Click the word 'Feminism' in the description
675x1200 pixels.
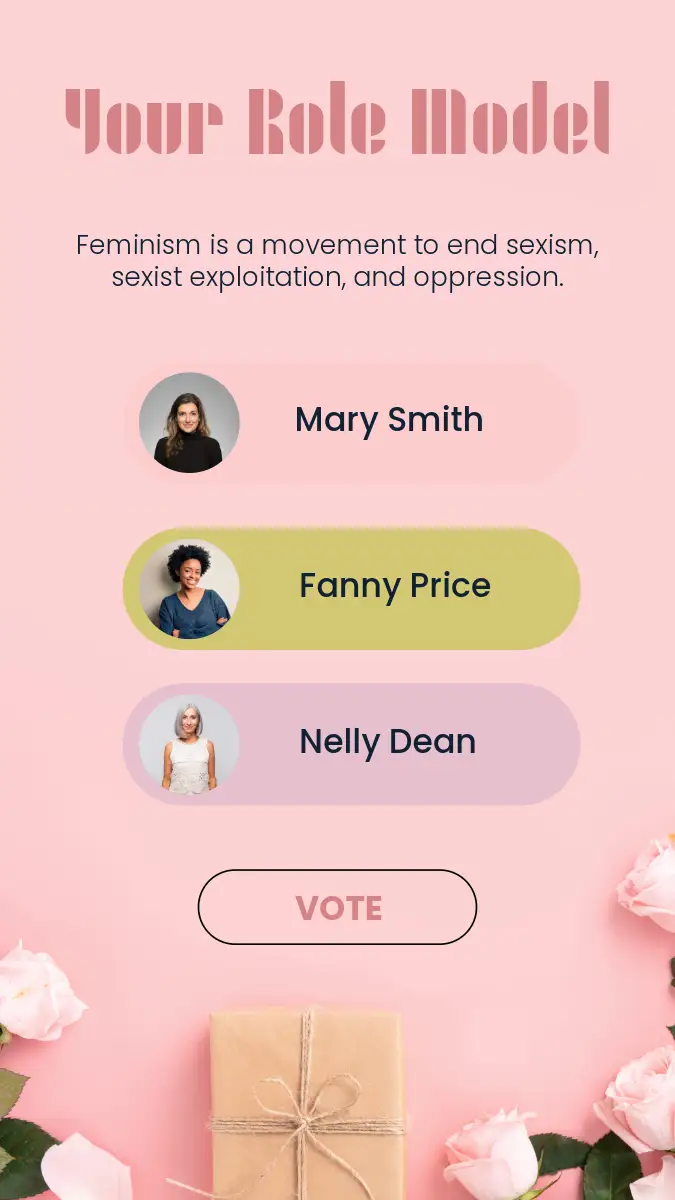[x=138, y=245]
